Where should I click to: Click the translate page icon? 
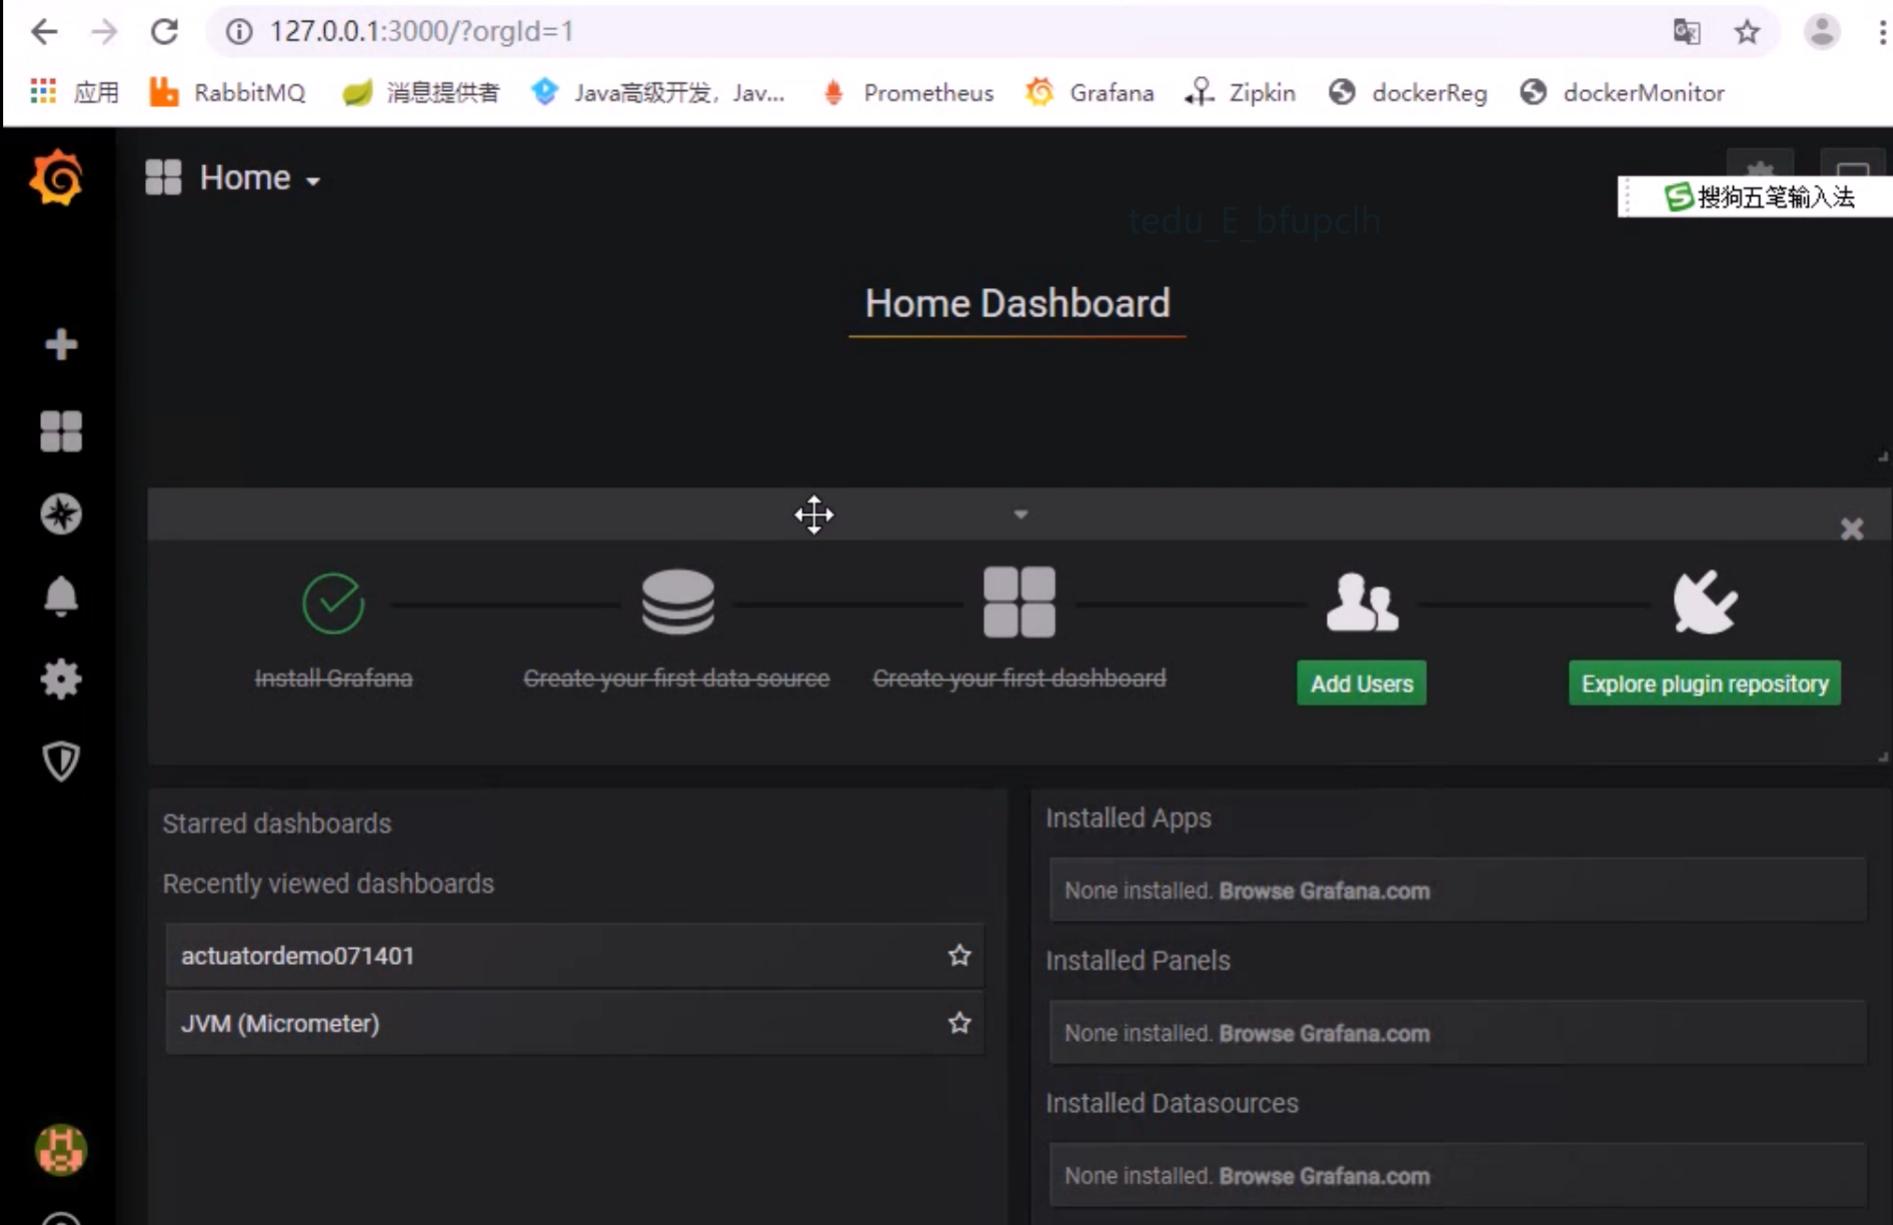tap(1686, 32)
